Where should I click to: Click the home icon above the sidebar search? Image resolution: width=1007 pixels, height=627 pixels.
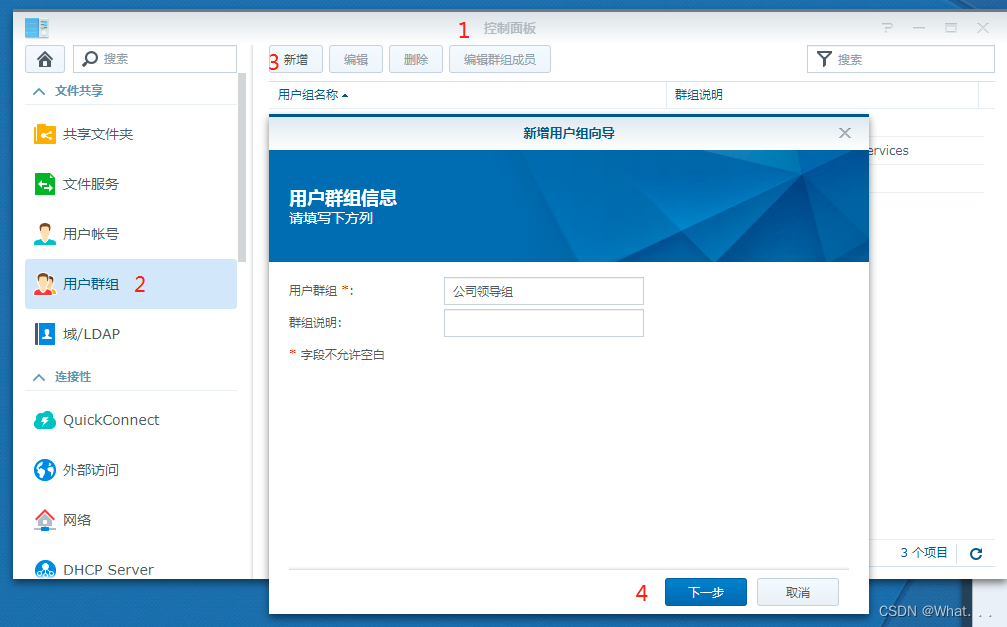point(45,59)
